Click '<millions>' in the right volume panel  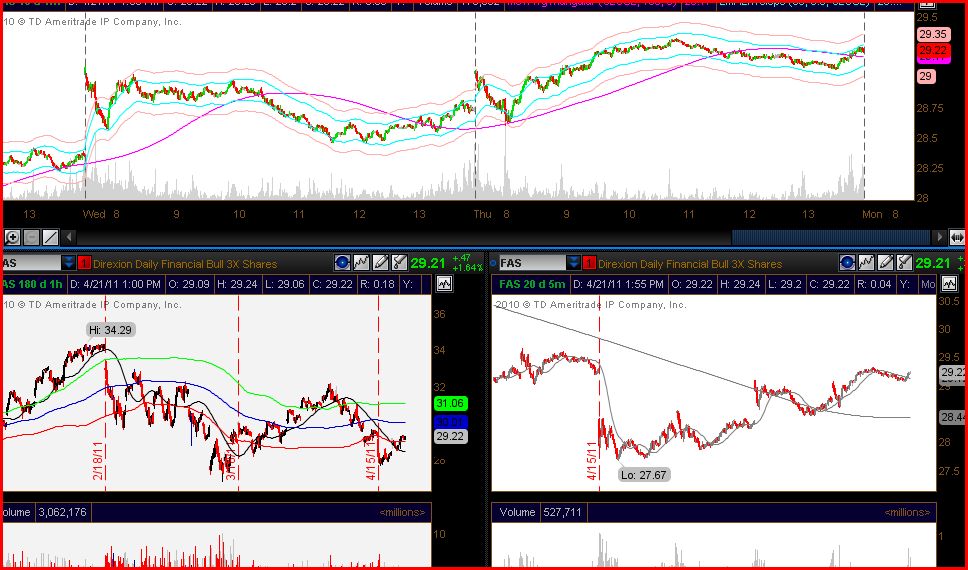[x=907, y=513]
